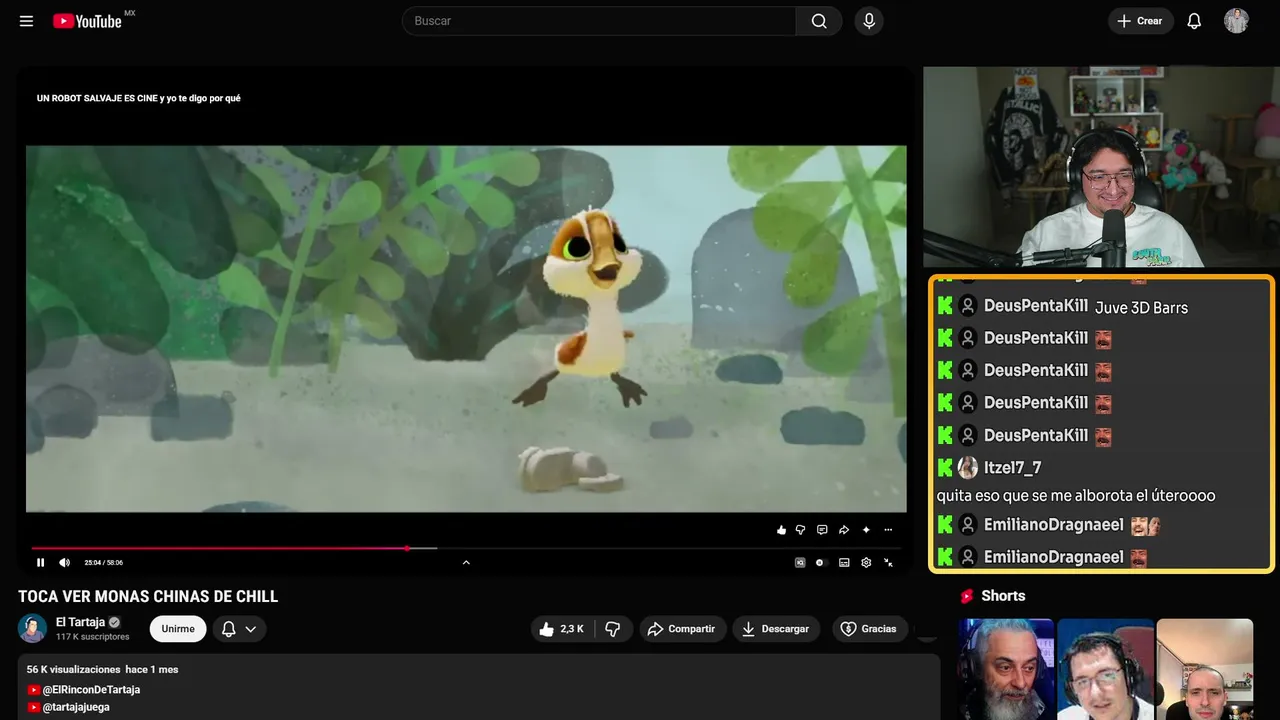This screenshot has height=720, width=1280.
Task: Click the Descargar button
Action: (776, 629)
